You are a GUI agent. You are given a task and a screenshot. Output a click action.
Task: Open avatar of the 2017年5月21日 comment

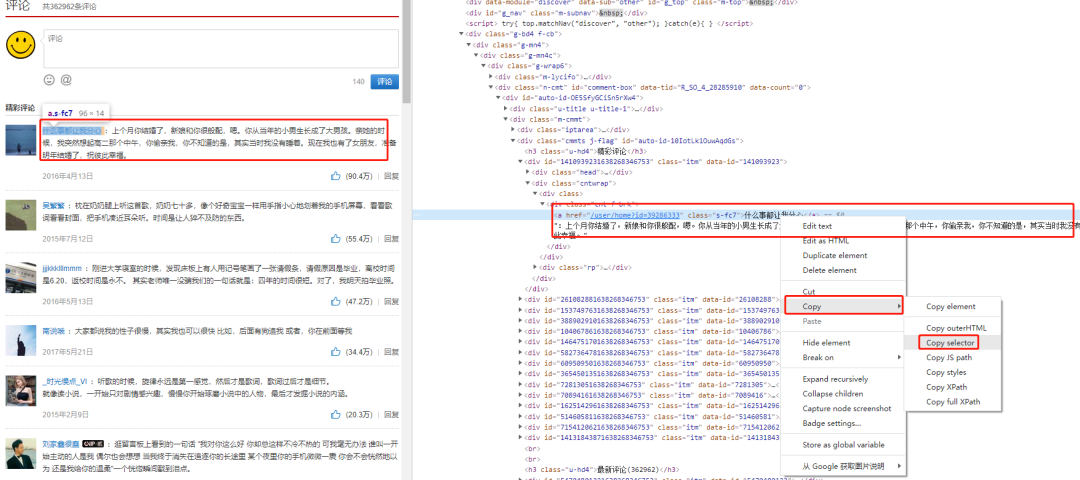point(21,340)
